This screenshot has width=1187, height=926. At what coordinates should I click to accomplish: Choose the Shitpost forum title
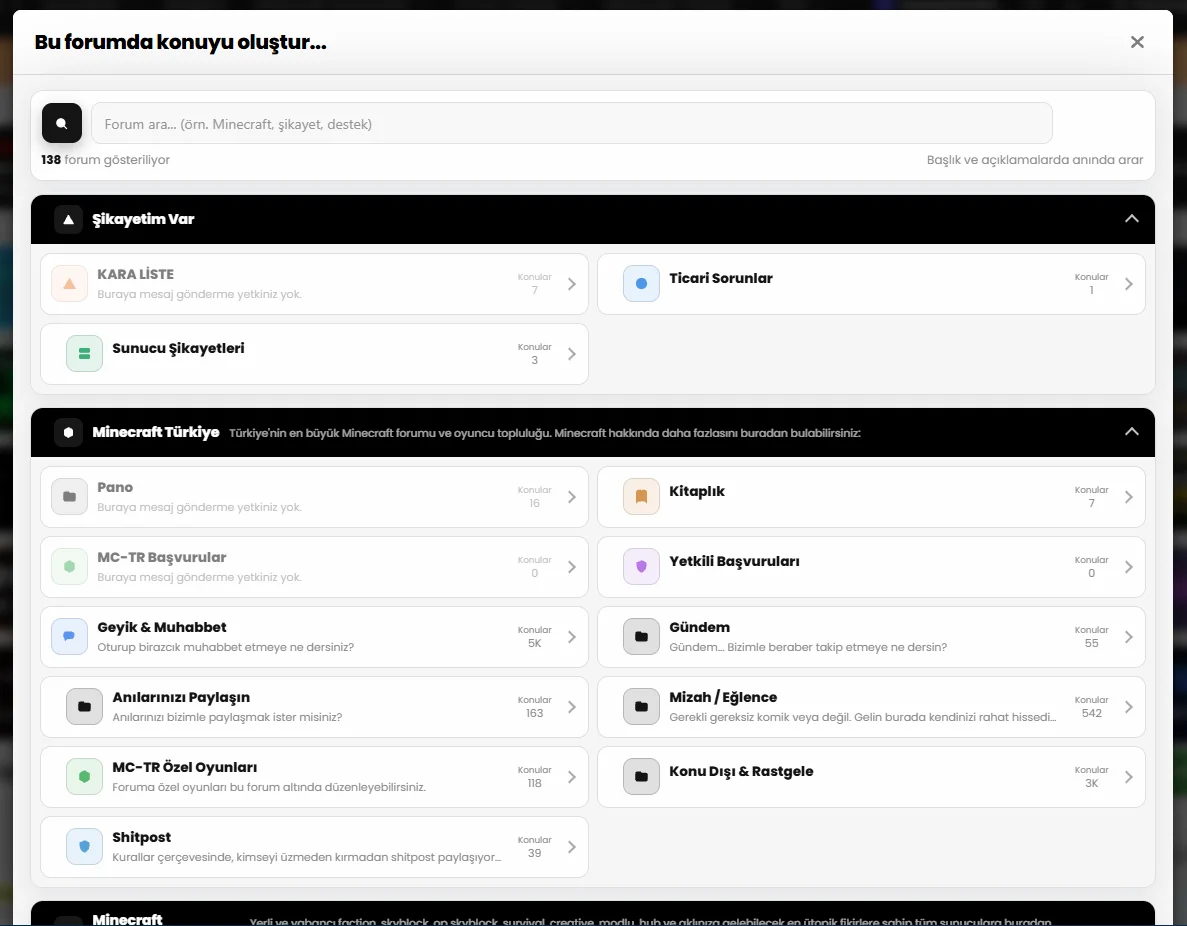(x=142, y=837)
